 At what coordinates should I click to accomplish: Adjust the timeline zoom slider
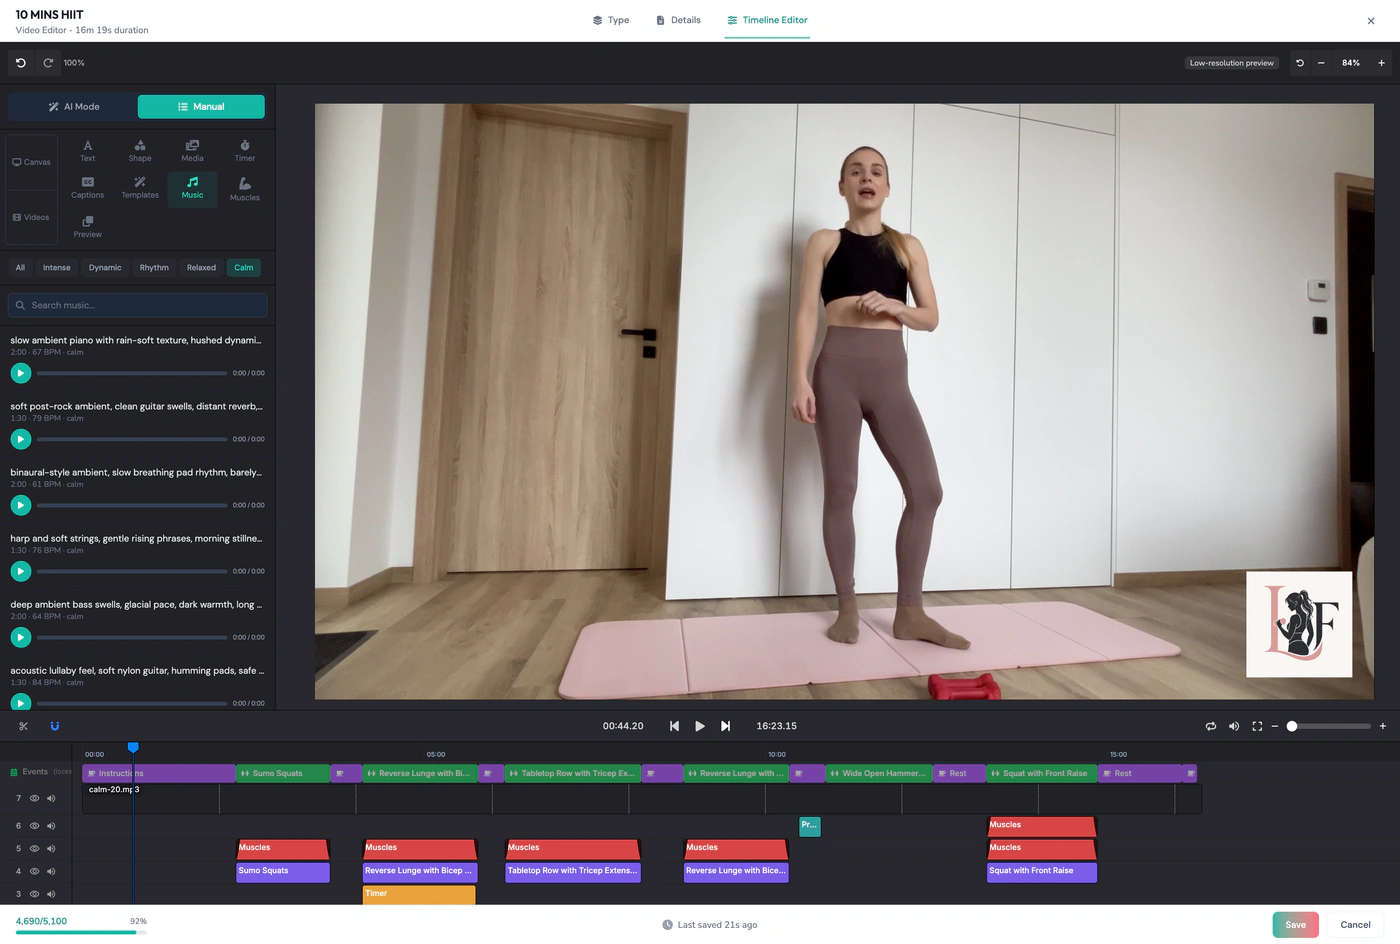coord(1330,726)
